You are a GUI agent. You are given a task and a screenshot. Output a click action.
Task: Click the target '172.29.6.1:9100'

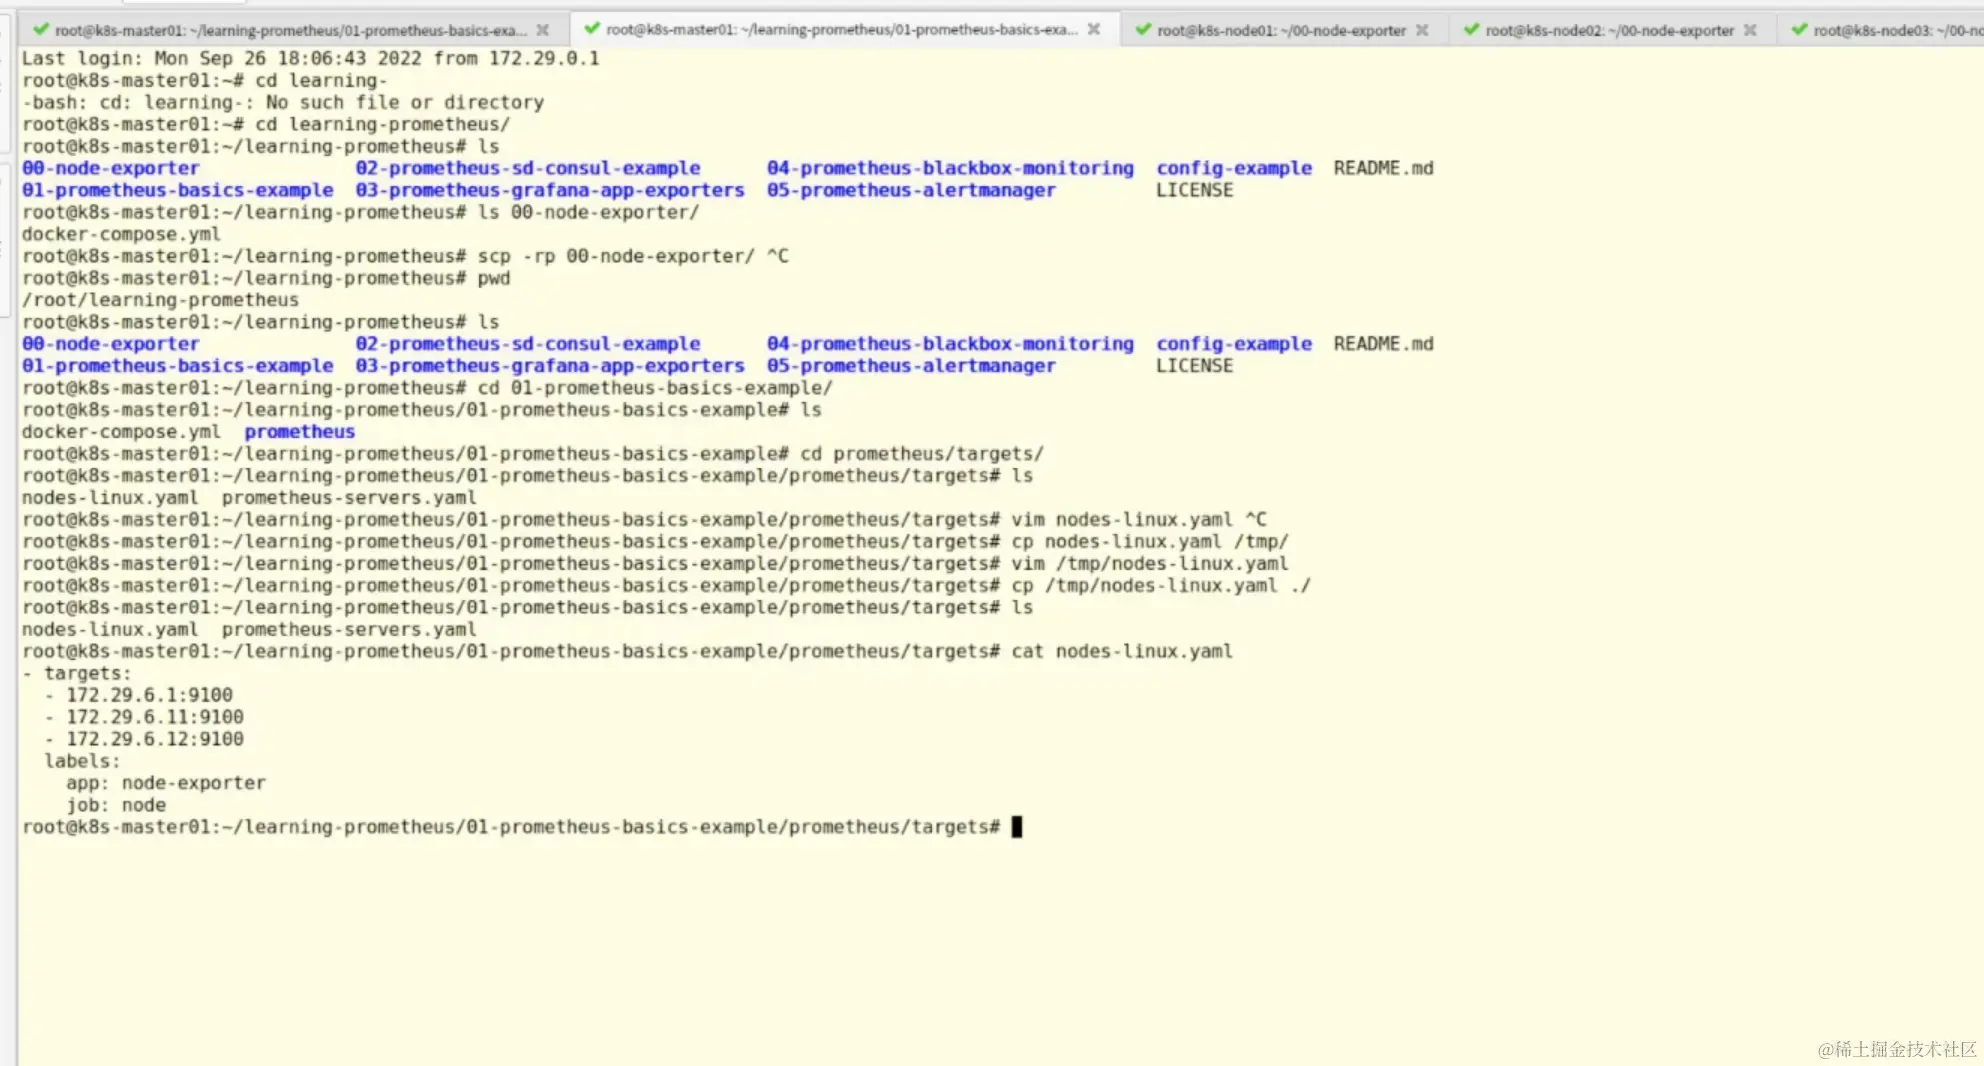tap(150, 697)
